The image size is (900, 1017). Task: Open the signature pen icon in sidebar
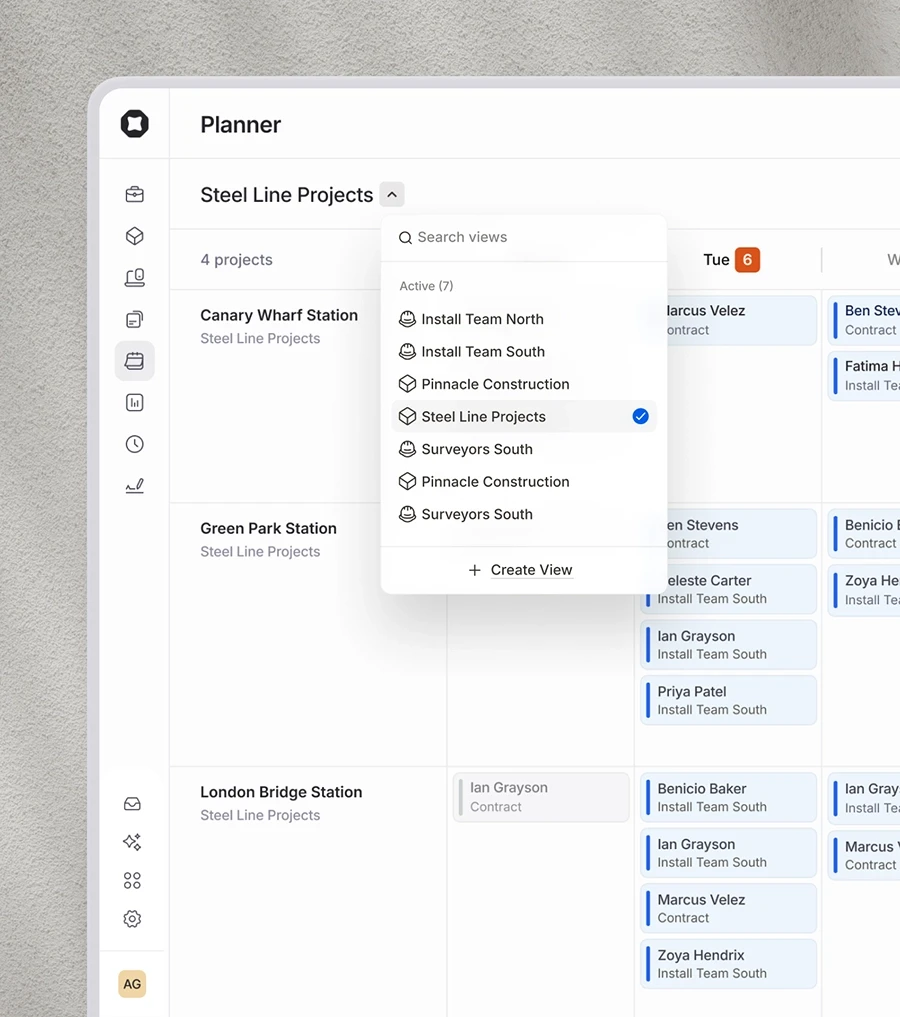coord(135,486)
